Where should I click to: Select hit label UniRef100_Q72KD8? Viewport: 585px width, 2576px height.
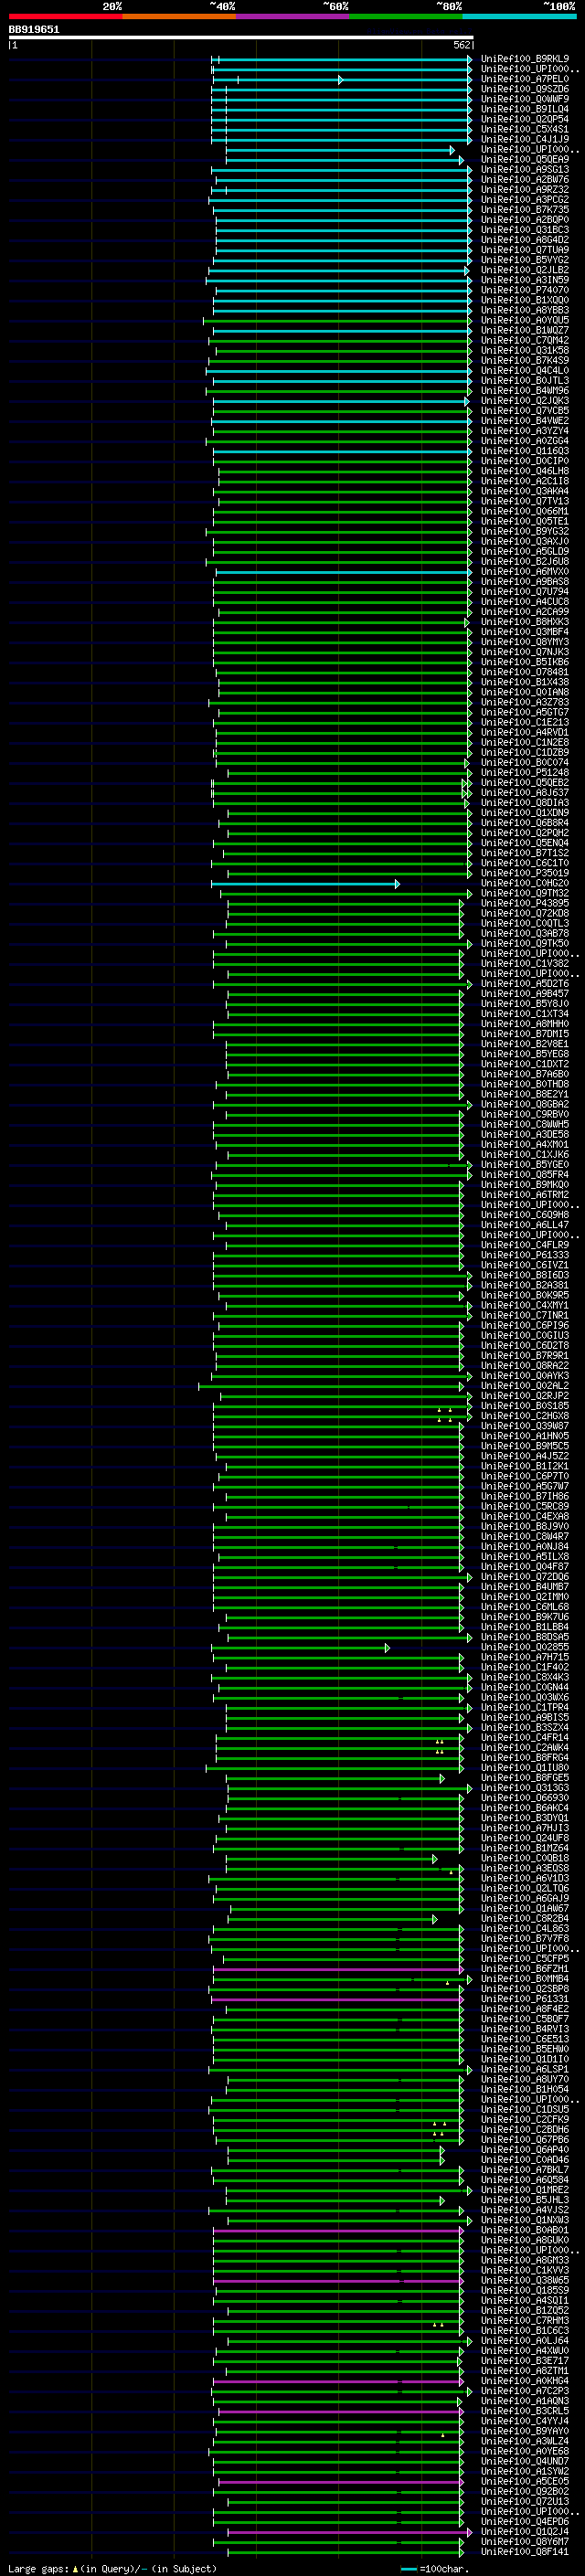(525, 914)
